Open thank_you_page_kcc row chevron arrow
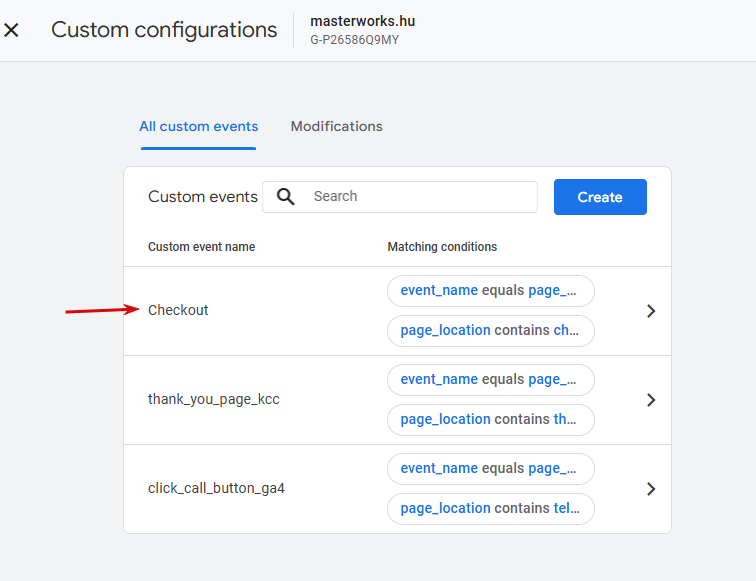This screenshot has height=581, width=756. coord(651,400)
